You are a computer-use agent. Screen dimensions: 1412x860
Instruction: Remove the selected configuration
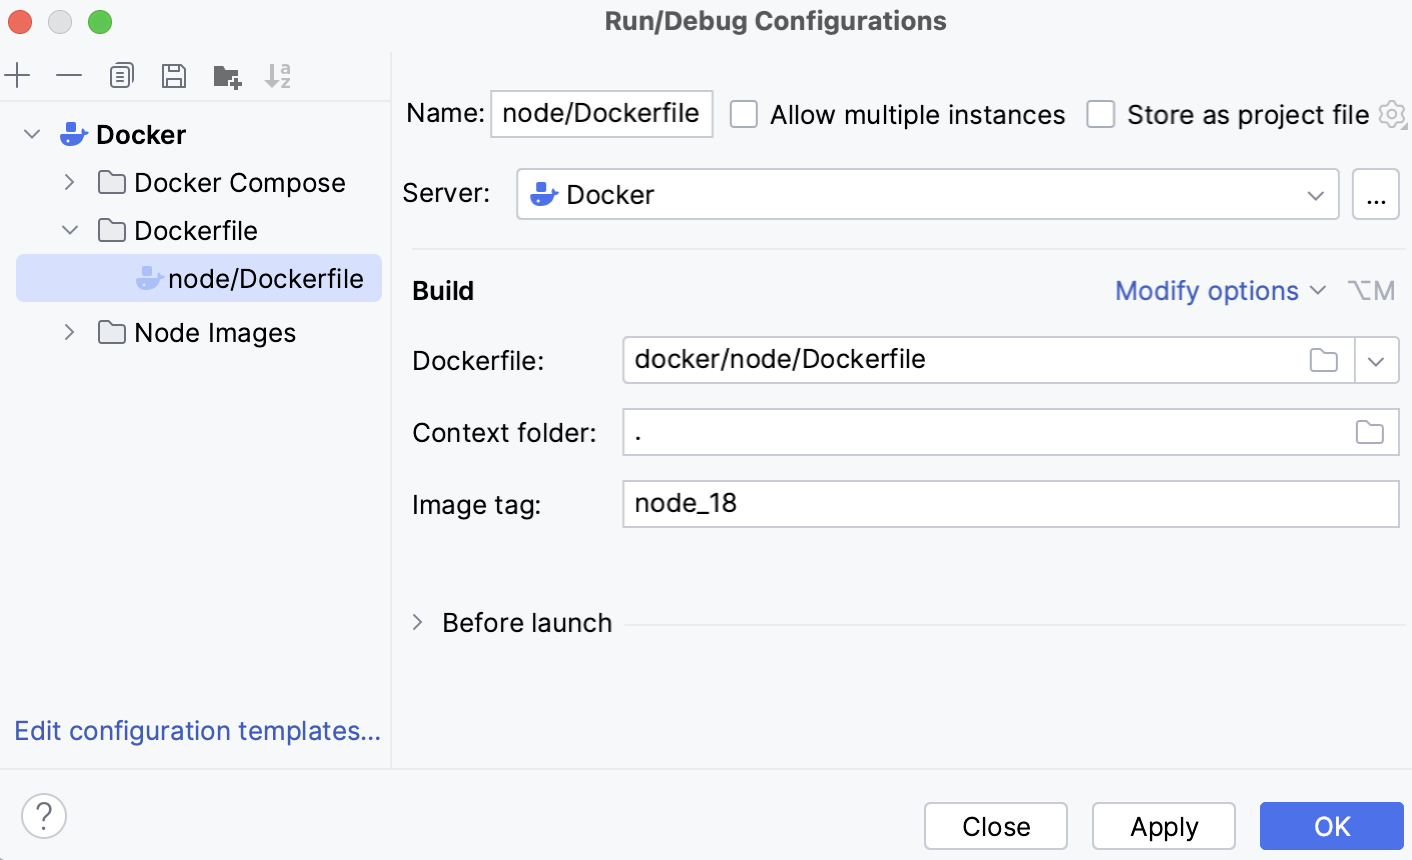coord(68,75)
